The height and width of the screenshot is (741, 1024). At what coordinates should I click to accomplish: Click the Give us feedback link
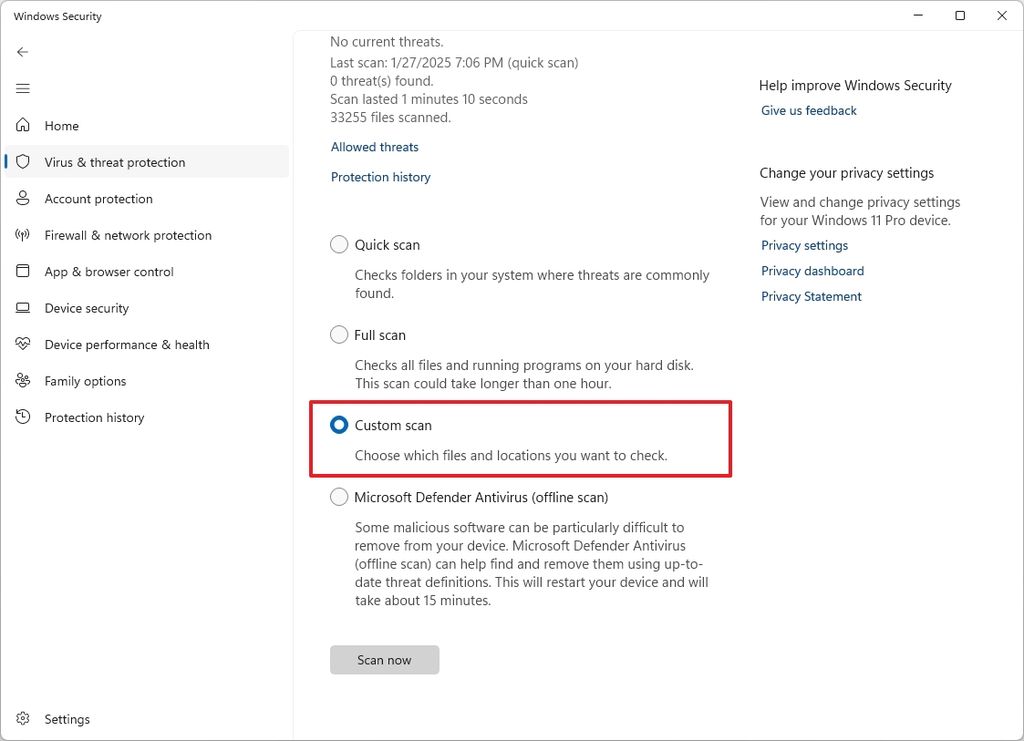[x=808, y=110]
